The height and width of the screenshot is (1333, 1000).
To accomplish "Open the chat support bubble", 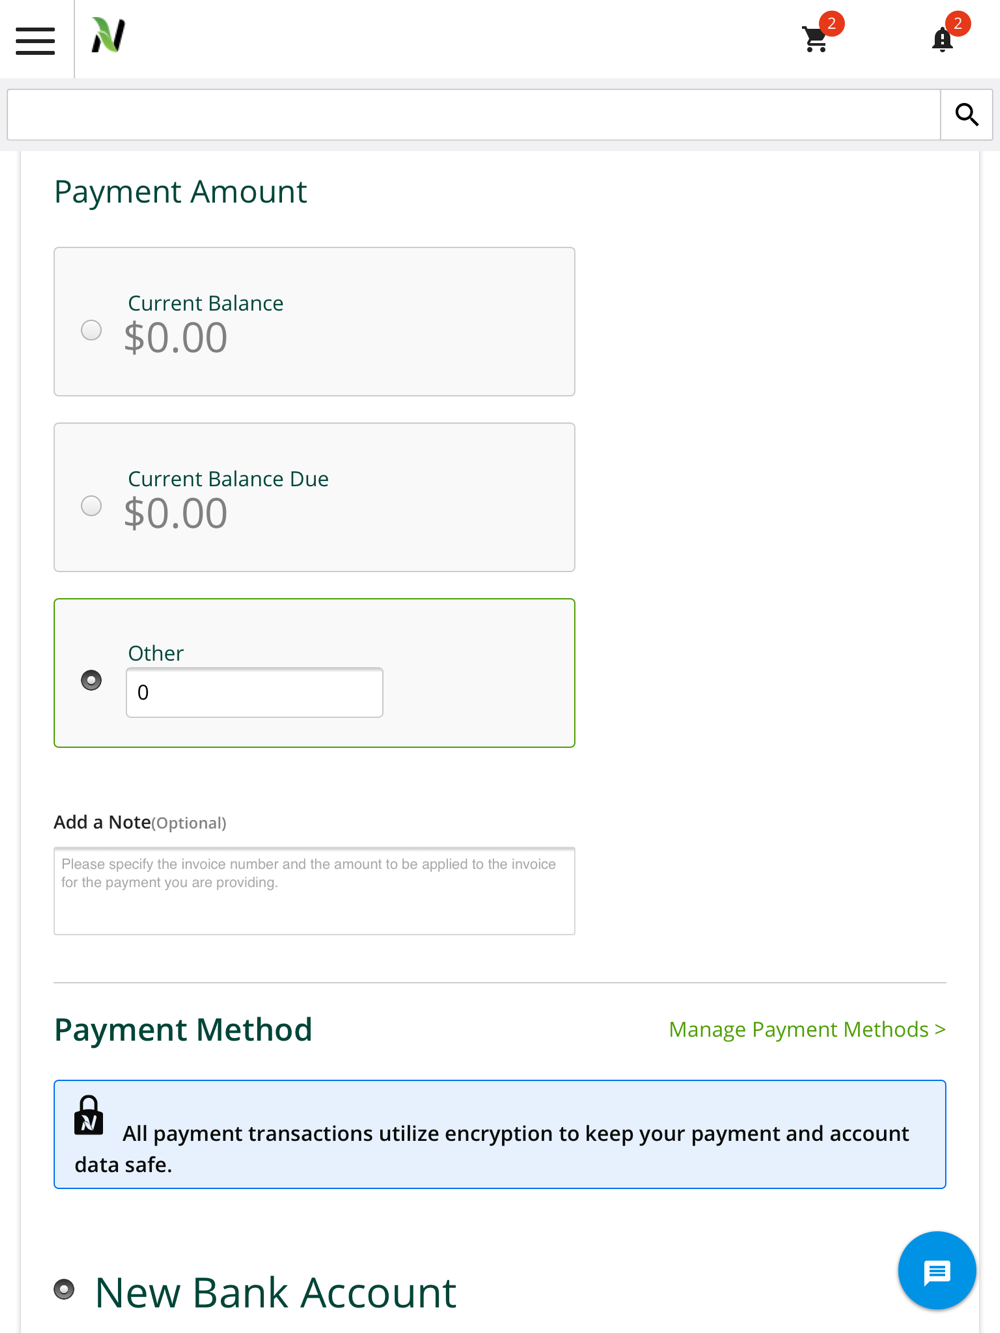I will coord(937,1271).
